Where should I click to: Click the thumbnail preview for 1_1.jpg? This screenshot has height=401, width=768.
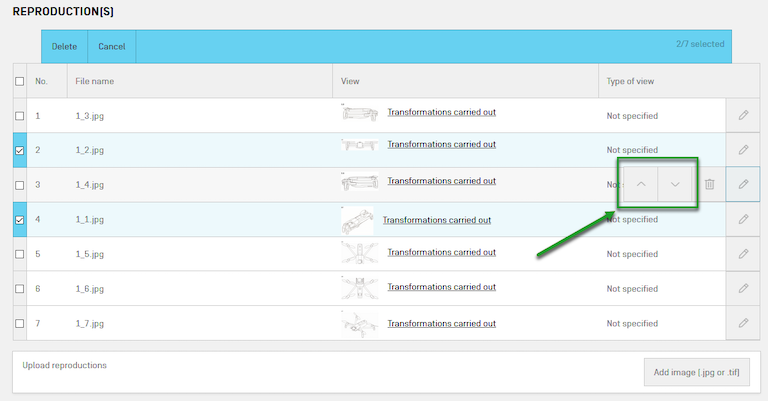point(357,220)
